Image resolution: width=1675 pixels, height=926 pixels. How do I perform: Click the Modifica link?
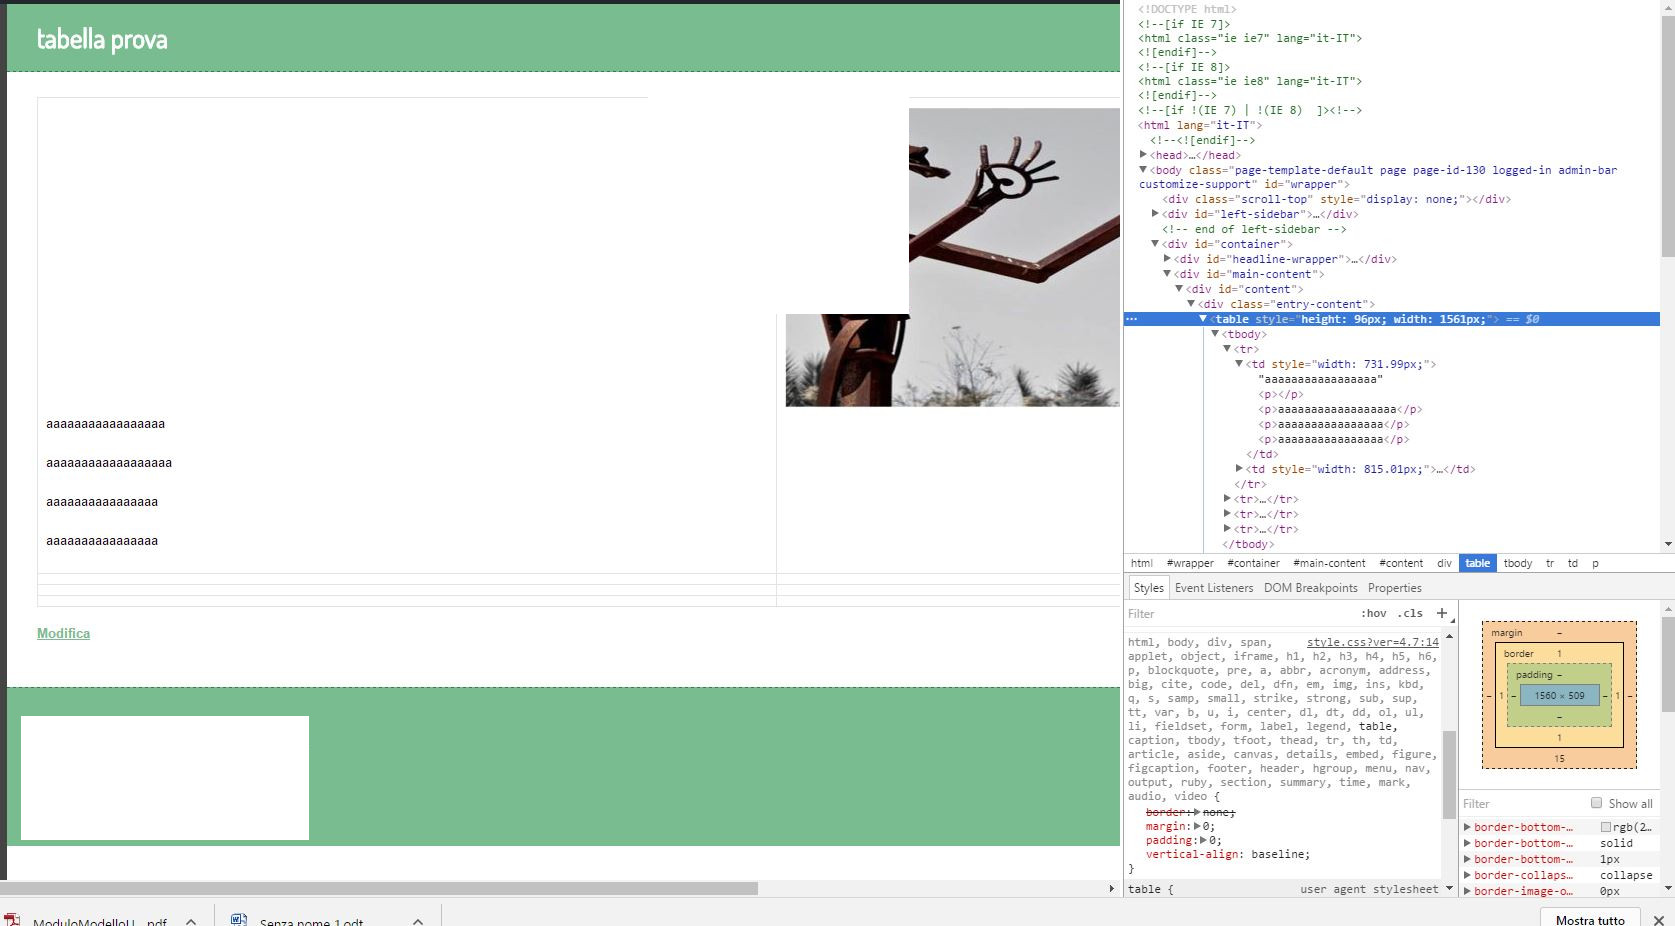click(63, 633)
